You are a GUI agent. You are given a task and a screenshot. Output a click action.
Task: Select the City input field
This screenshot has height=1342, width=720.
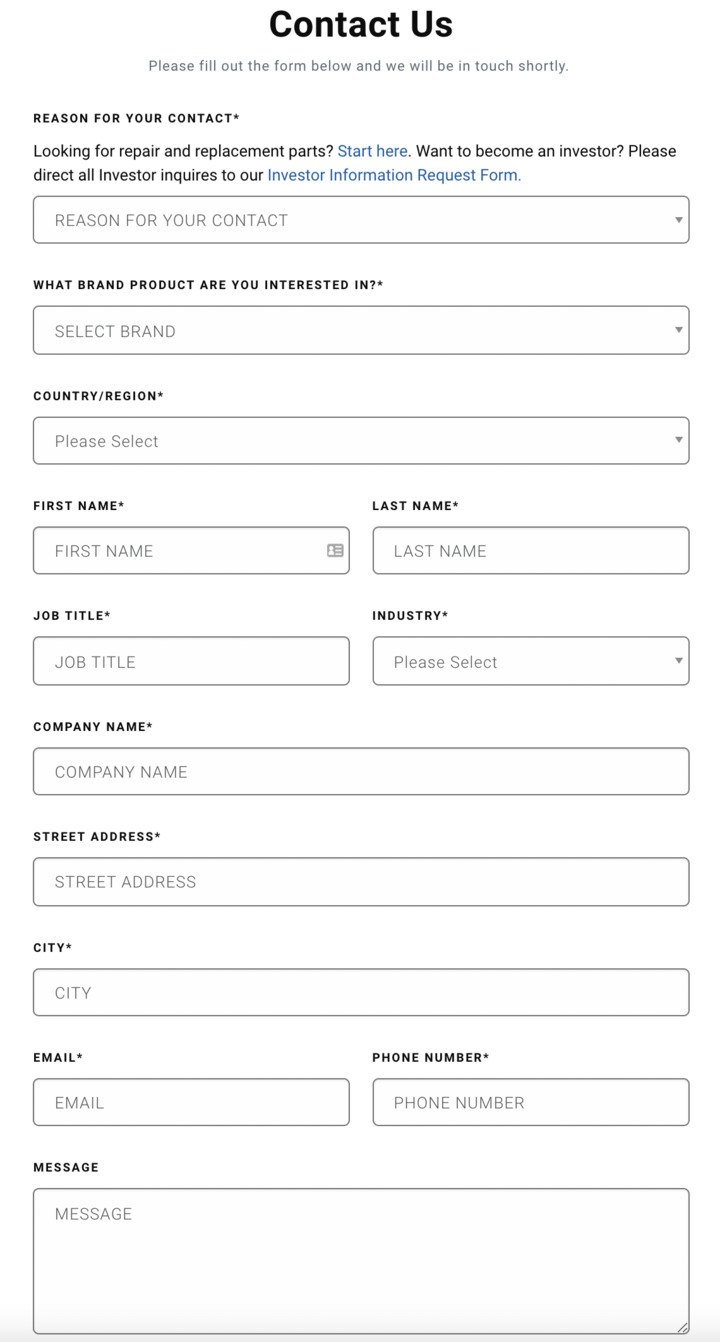click(360, 992)
